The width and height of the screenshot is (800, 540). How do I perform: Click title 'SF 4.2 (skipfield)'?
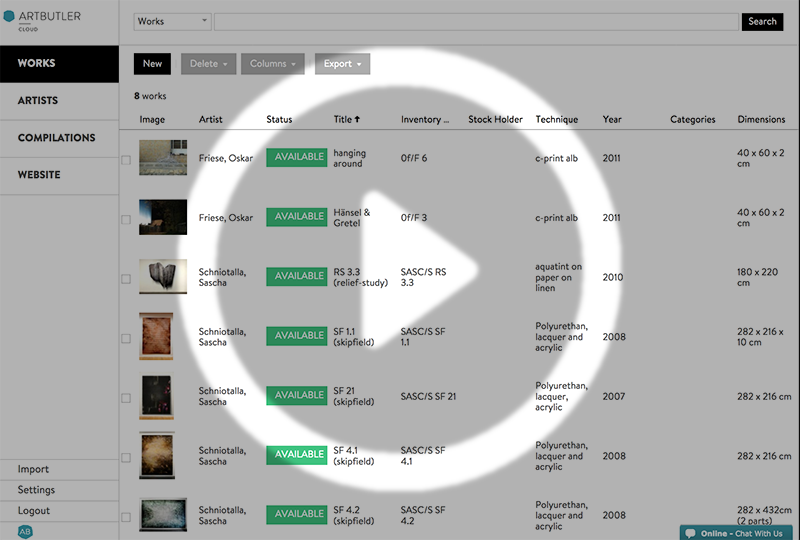354,516
